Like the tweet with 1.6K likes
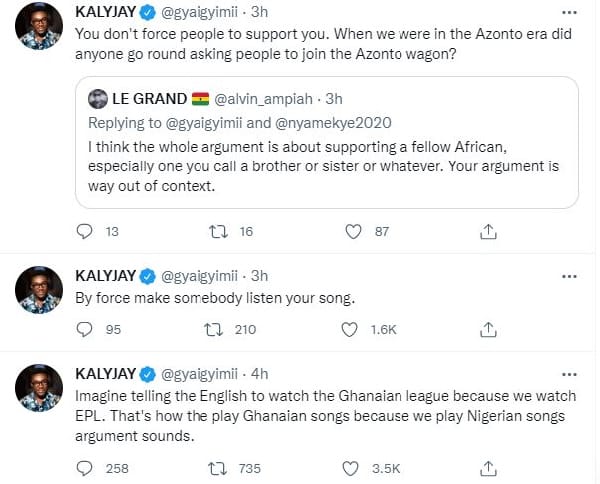600x484 pixels. point(352,330)
